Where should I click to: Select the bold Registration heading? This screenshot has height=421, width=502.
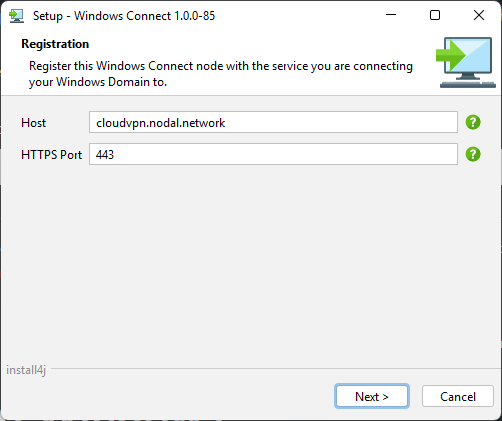pyautogui.click(x=55, y=44)
